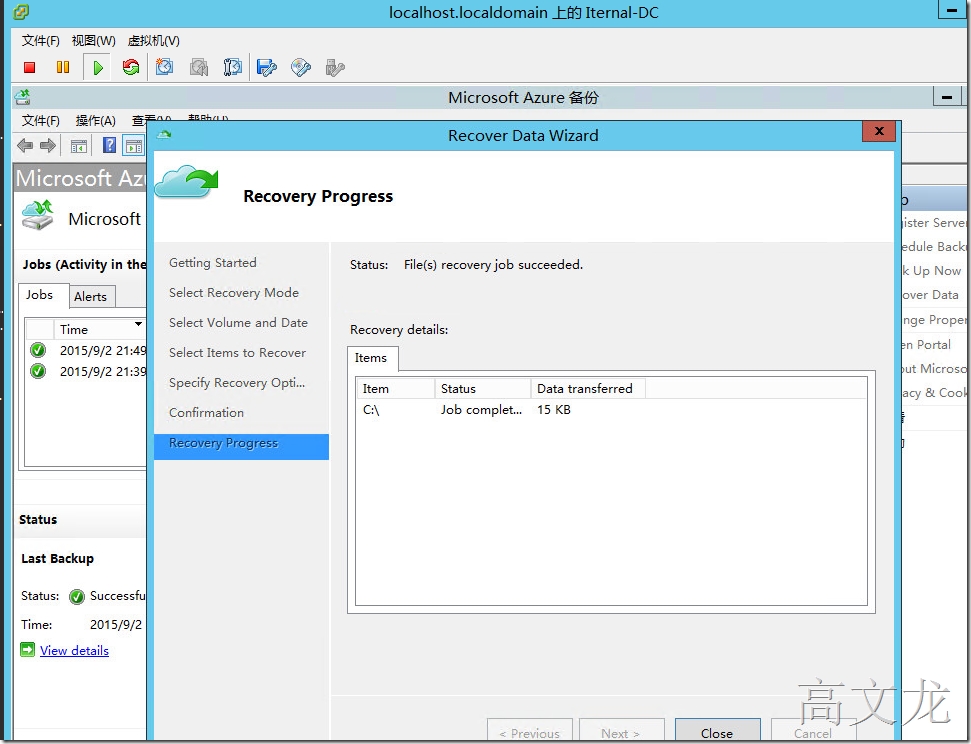Pause the virtual machine
The image size is (971, 744).
click(63, 68)
